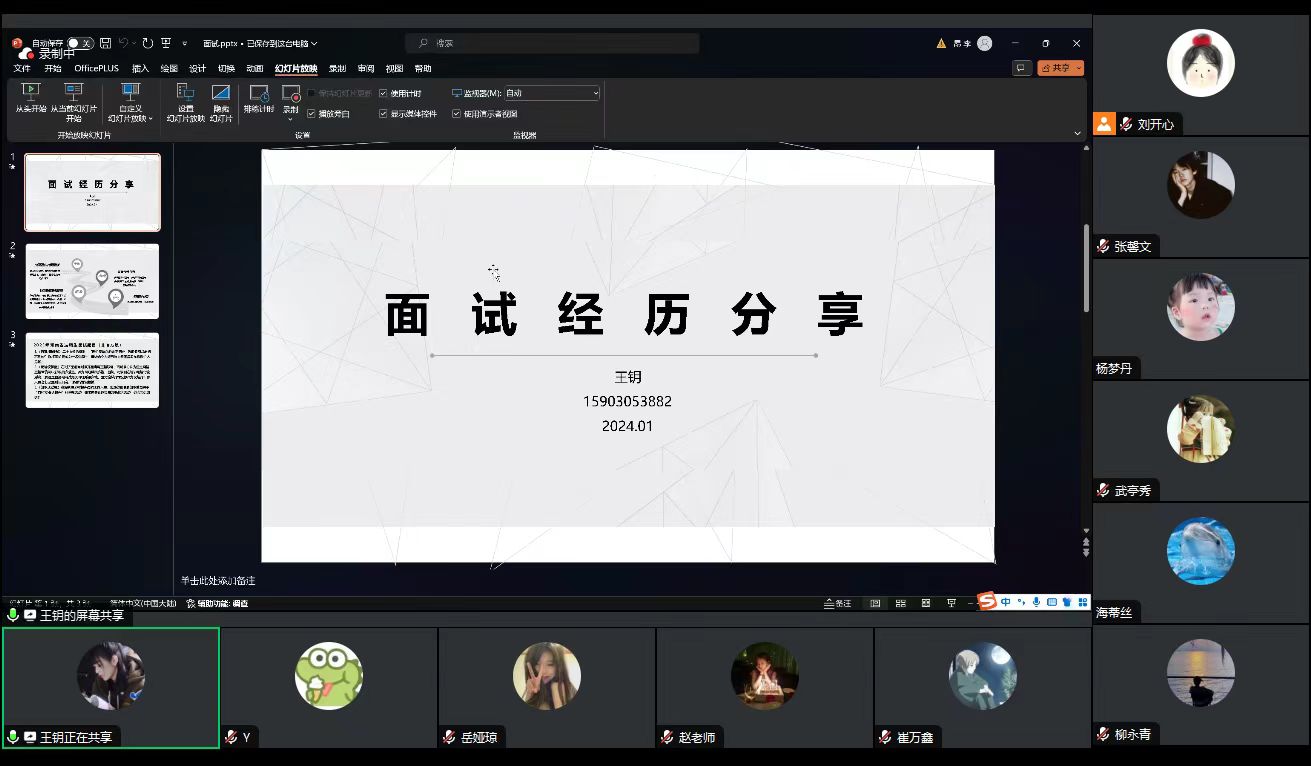
Task: Open the 插入 ribbon tab
Action: point(140,68)
